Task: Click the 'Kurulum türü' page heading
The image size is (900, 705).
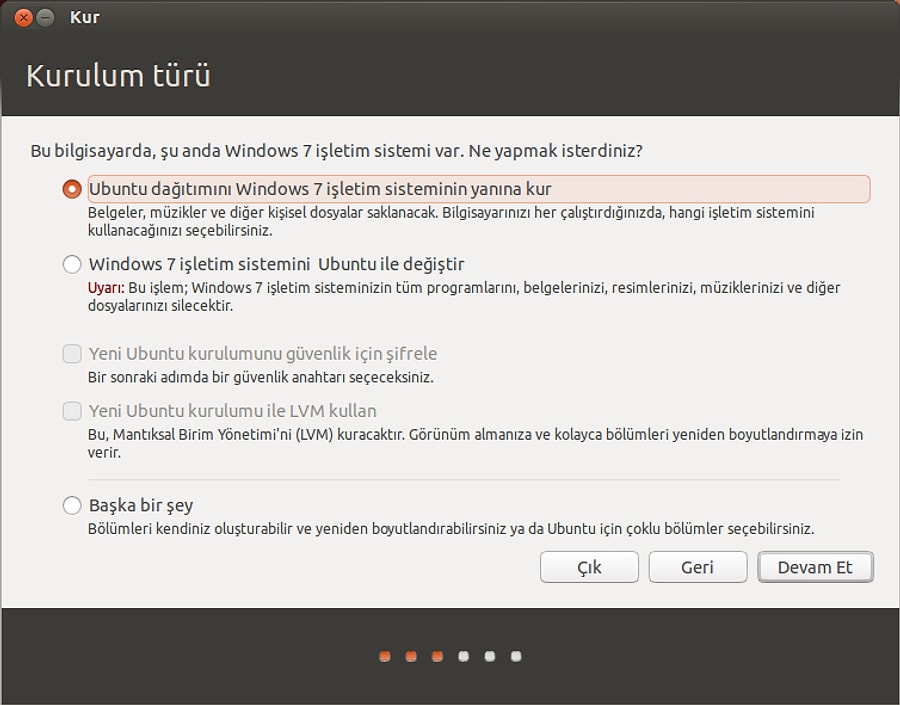Action: coord(118,77)
